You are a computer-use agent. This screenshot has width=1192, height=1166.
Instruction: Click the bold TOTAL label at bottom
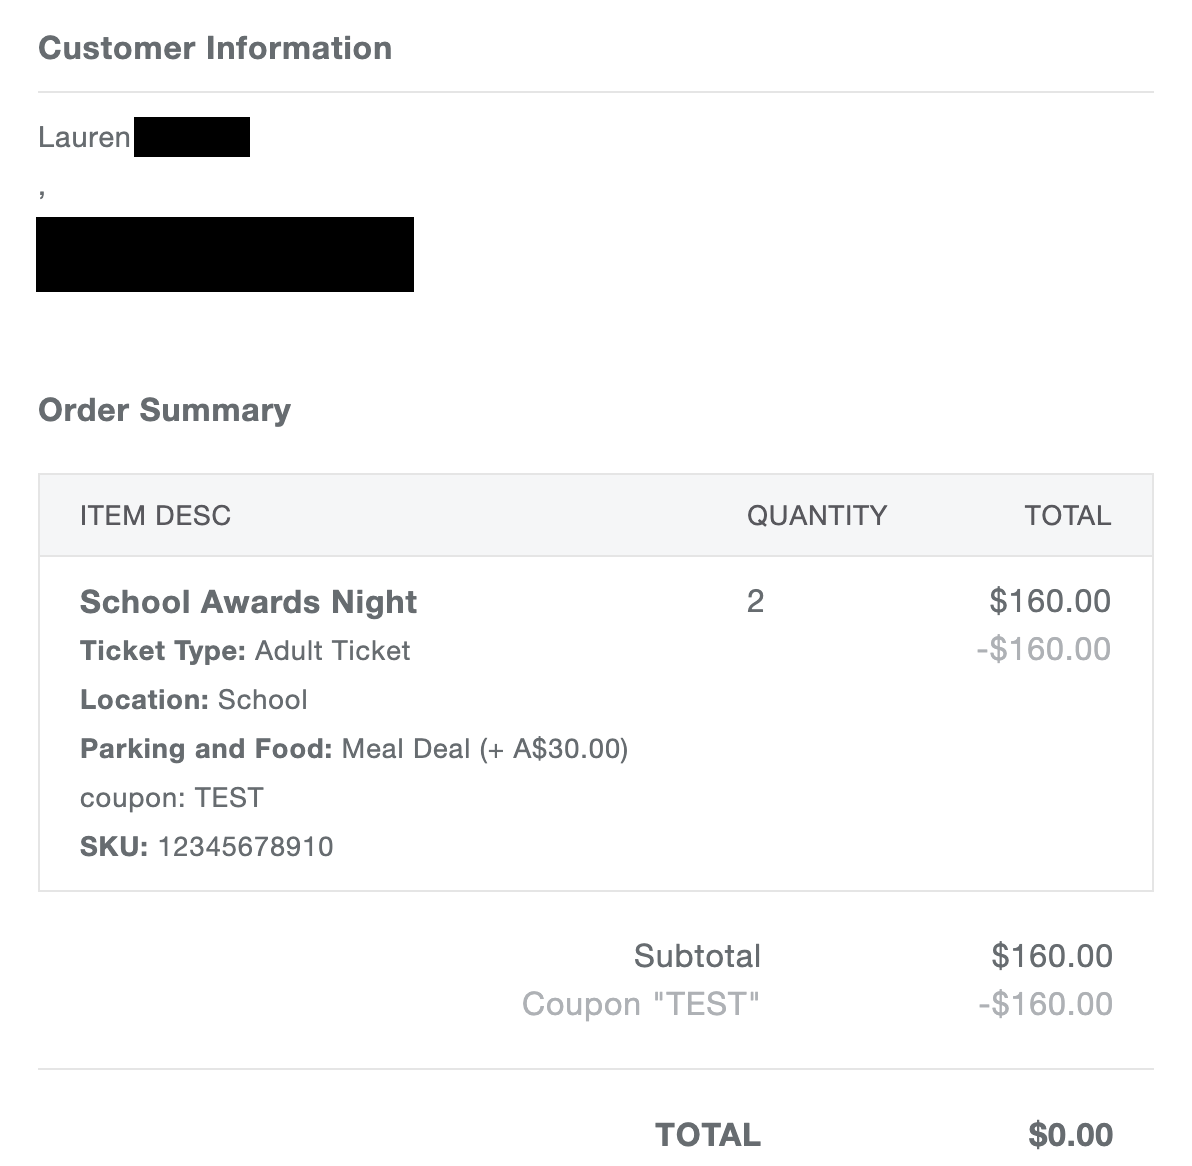tap(708, 1135)
